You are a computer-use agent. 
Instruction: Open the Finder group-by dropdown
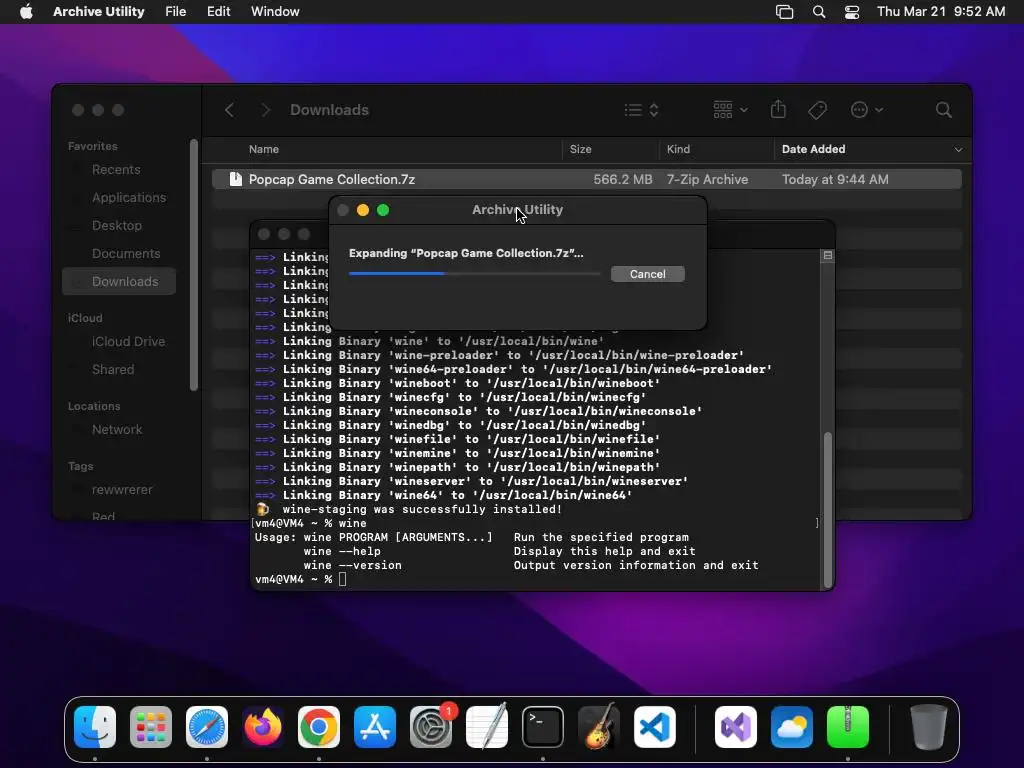pyautogui.click(x=730, y=110)
